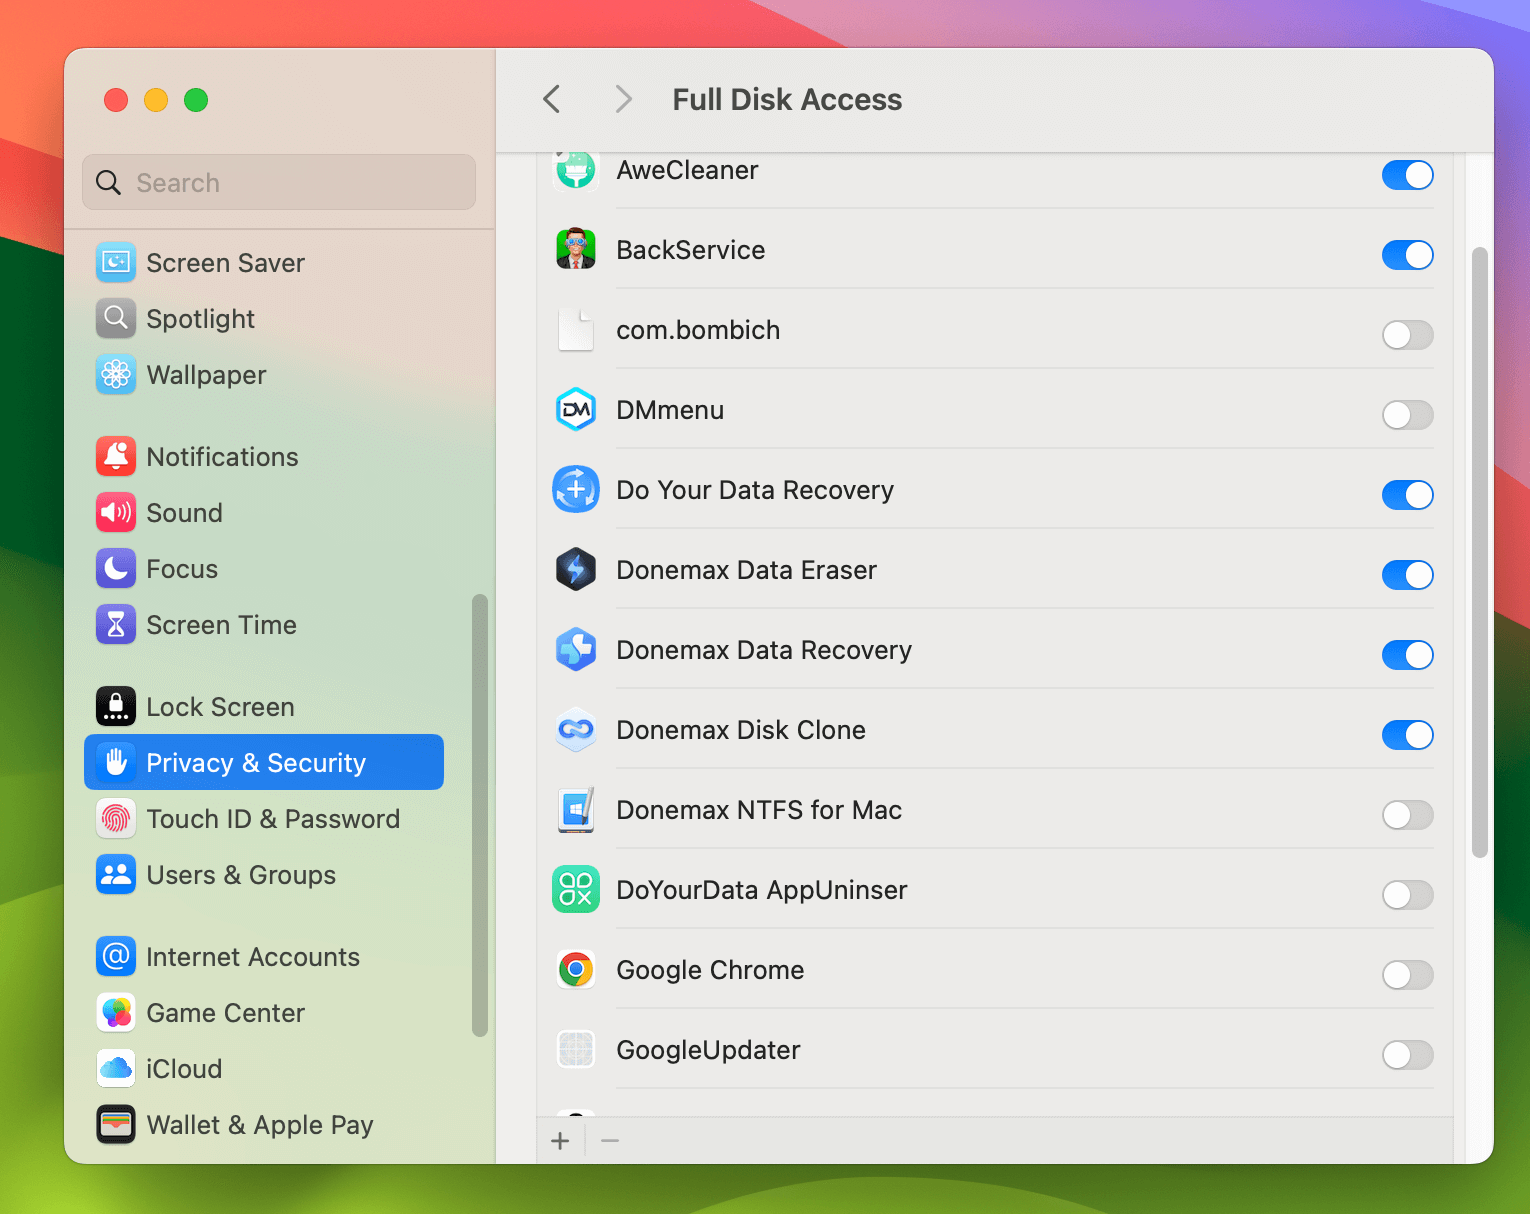The width and height of the screenshot is (1530, 1214).
Task: Remove an app using the minus button
Action: (610, 1140)
